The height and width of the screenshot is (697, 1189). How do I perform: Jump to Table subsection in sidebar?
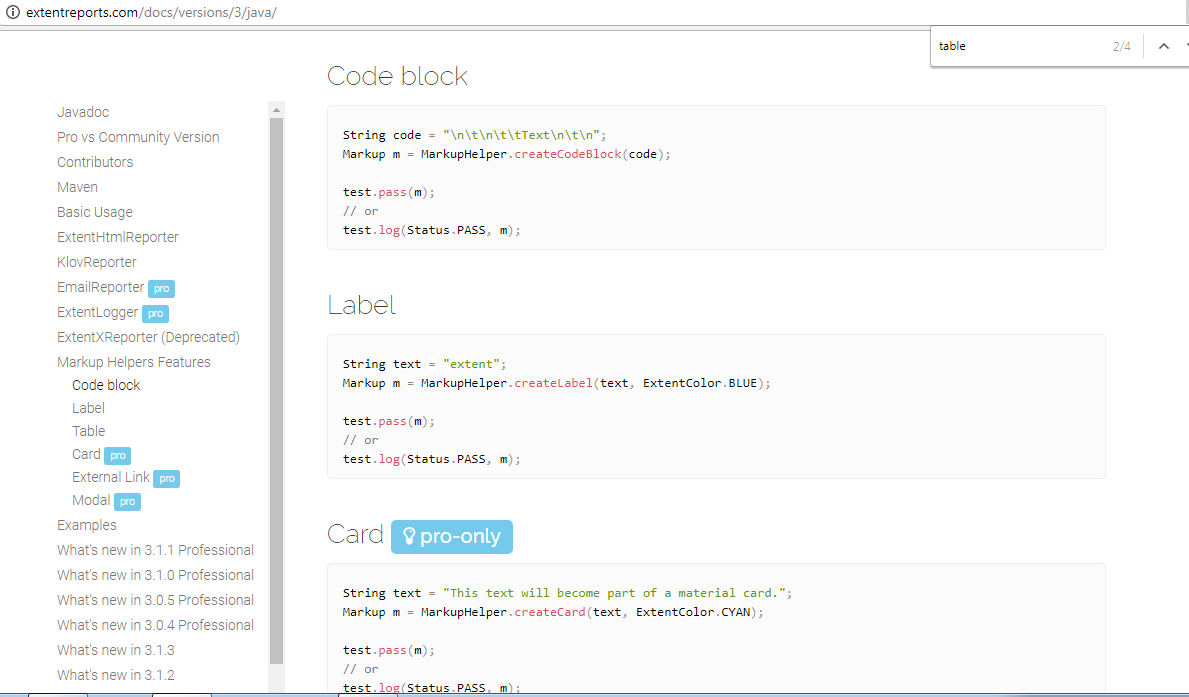click(88, 431)
